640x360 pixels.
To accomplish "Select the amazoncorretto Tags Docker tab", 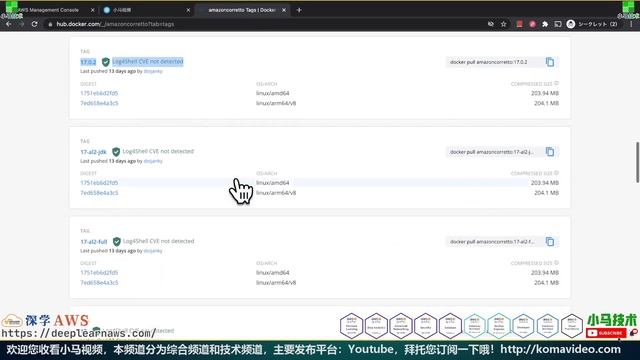I will click(x=243, y=10).
